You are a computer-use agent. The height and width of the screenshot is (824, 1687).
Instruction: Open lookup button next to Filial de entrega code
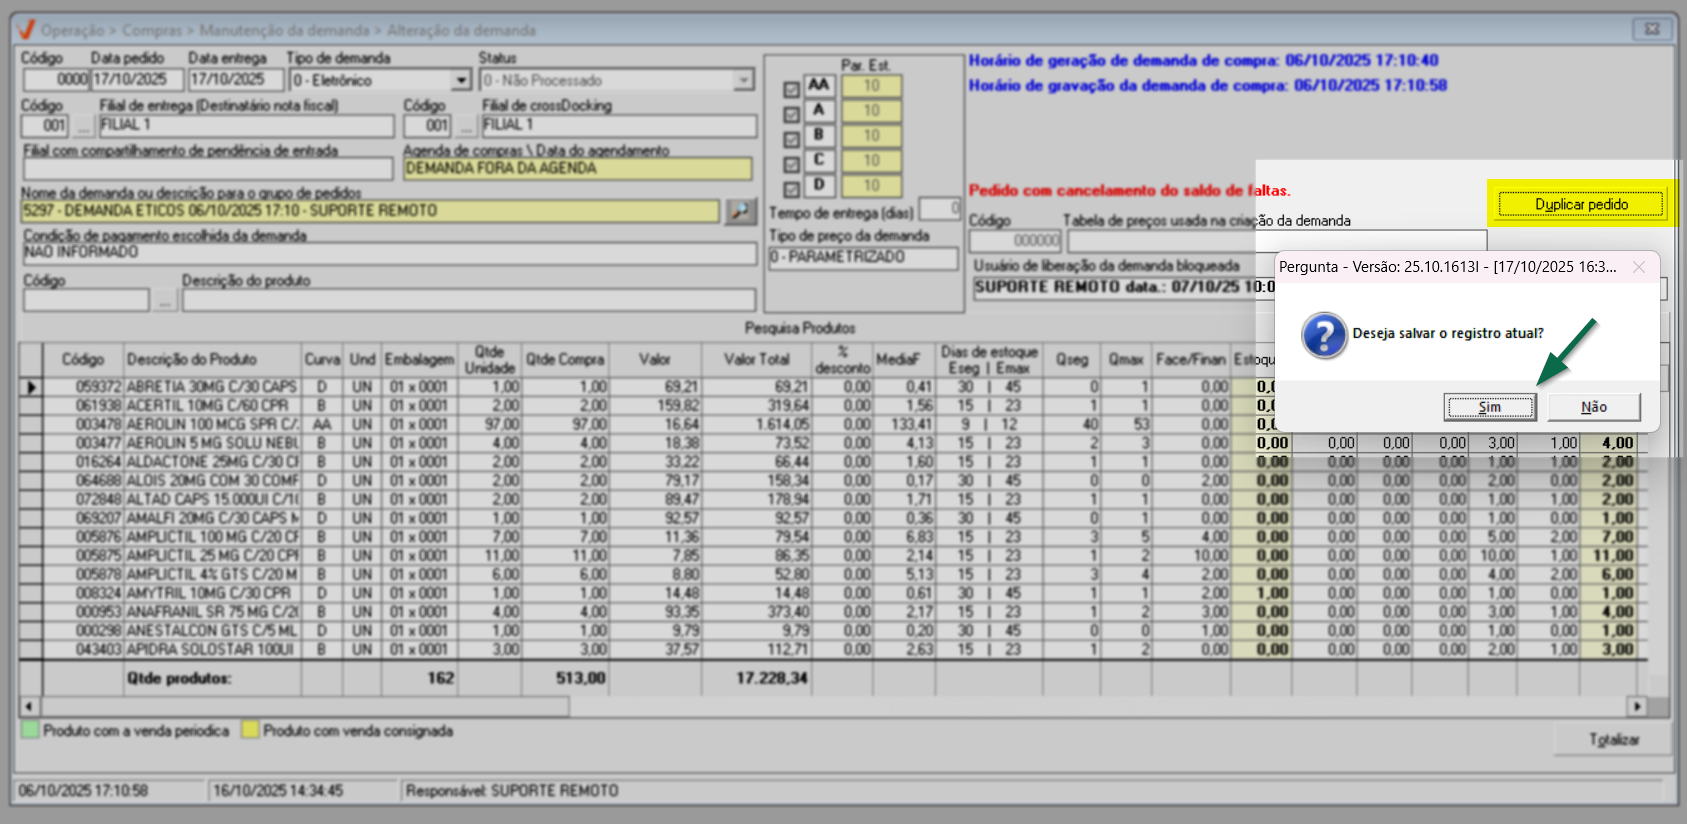[x=83, y=126]
